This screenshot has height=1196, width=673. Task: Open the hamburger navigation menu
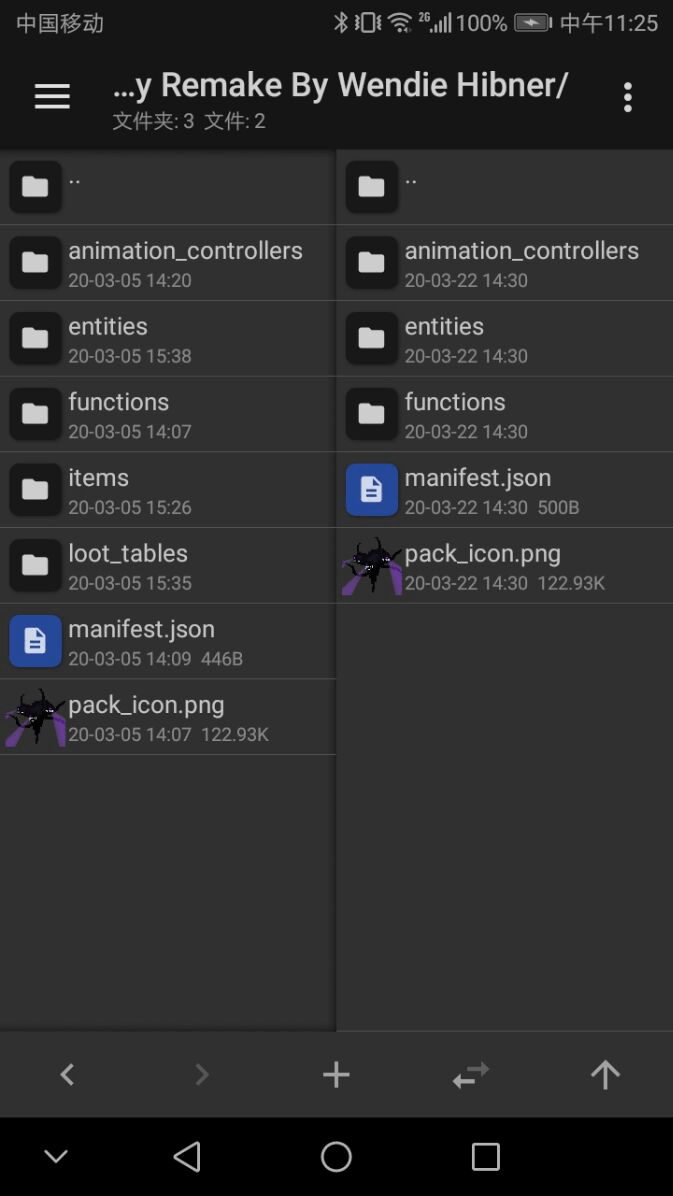52,97
